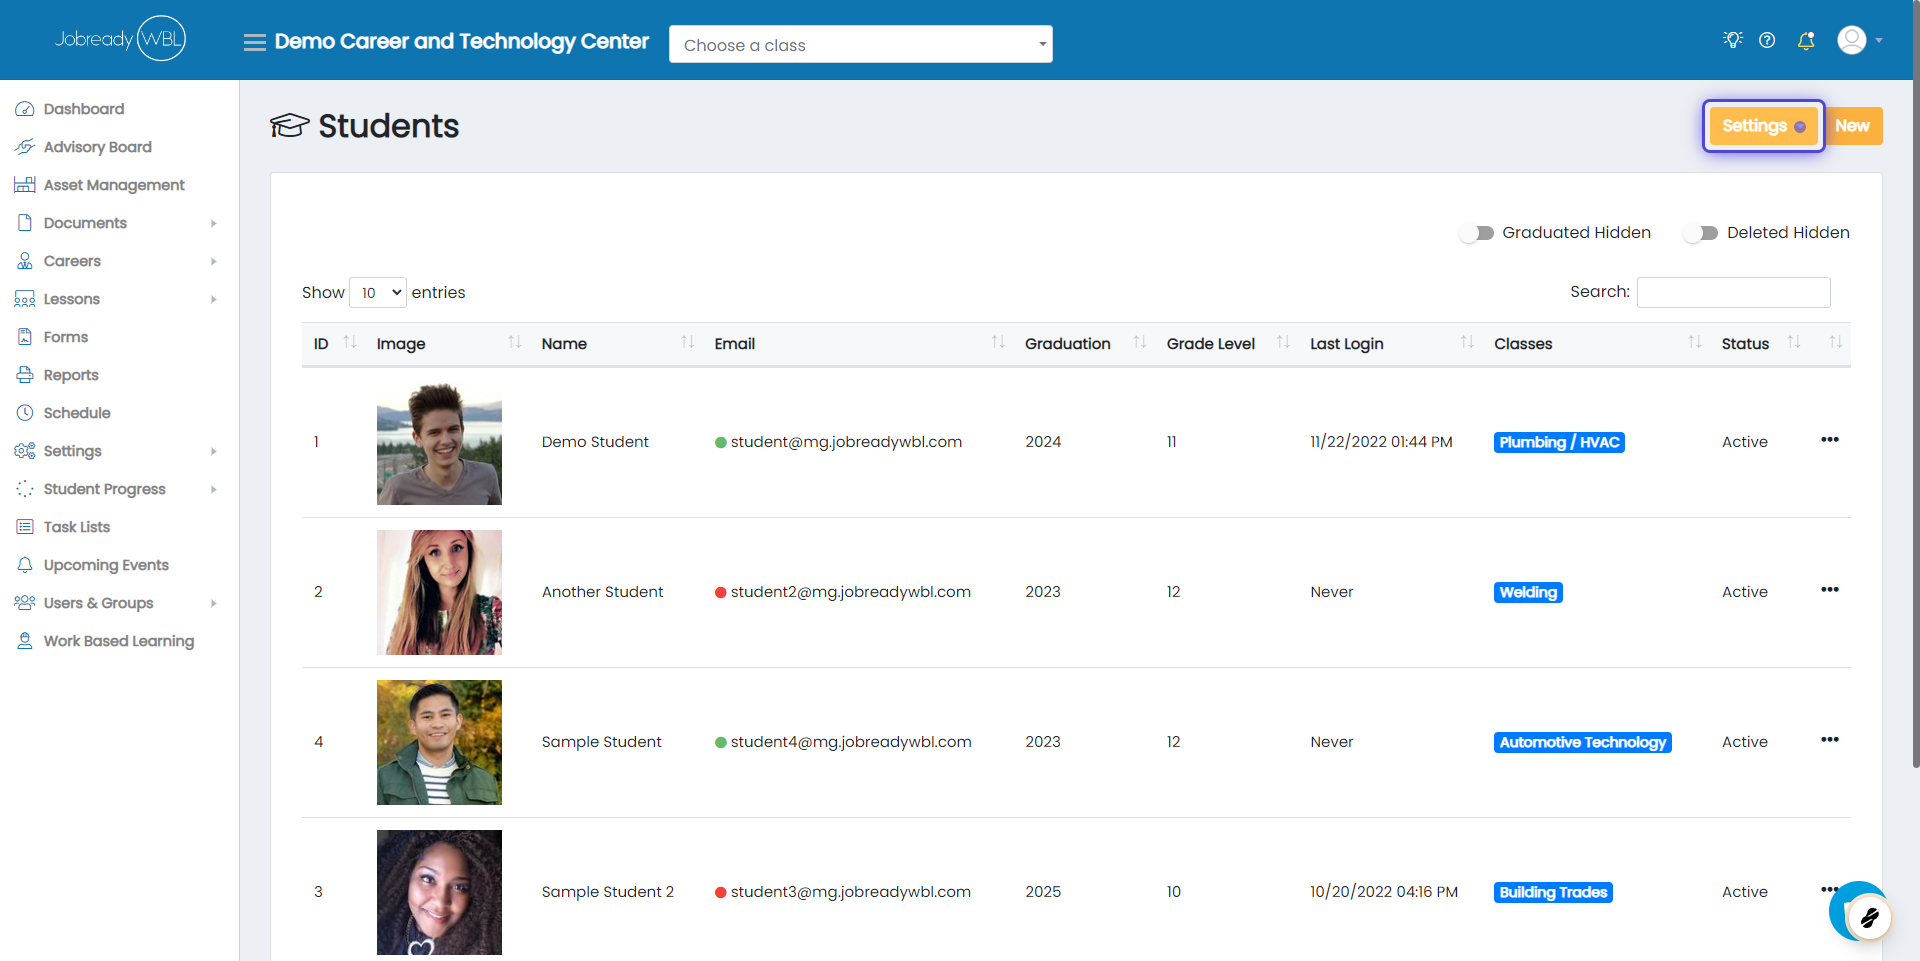
Task: Toggle the hamburger sidebar menu icon
Action: (255, 42)
